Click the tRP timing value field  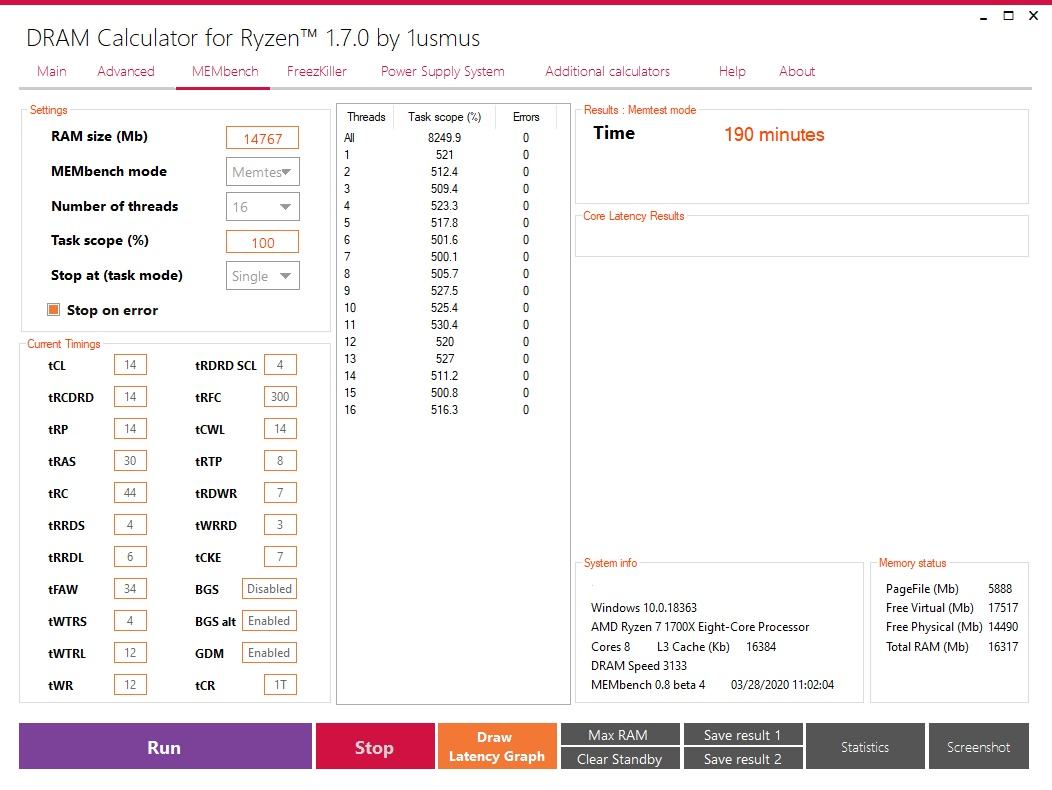pos(130,428)
